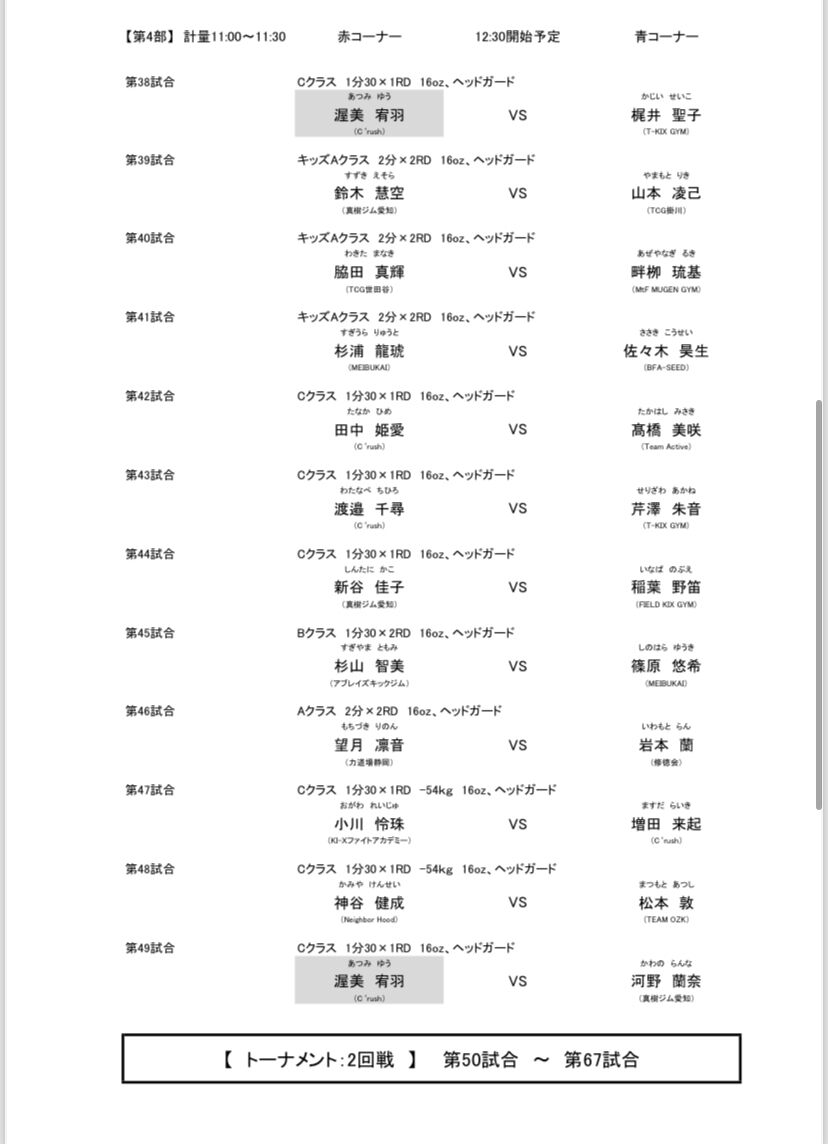828x1144 pixels.
Task: Click the name 田中 姫愛
Action: click(369, 430)
